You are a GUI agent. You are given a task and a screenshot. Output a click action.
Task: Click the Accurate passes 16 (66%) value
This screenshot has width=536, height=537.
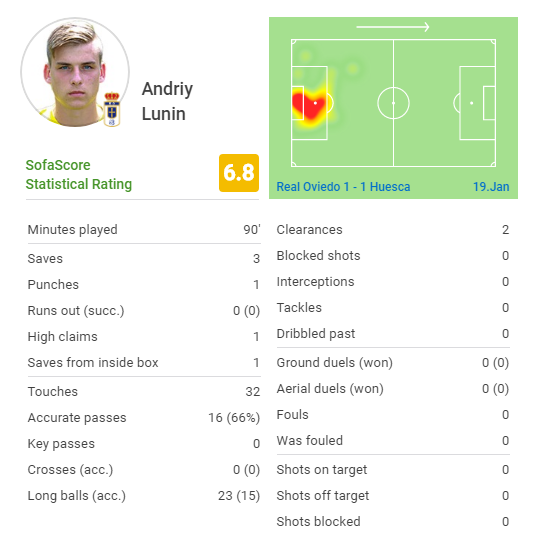pyautogui.click(x=234, y=418)
